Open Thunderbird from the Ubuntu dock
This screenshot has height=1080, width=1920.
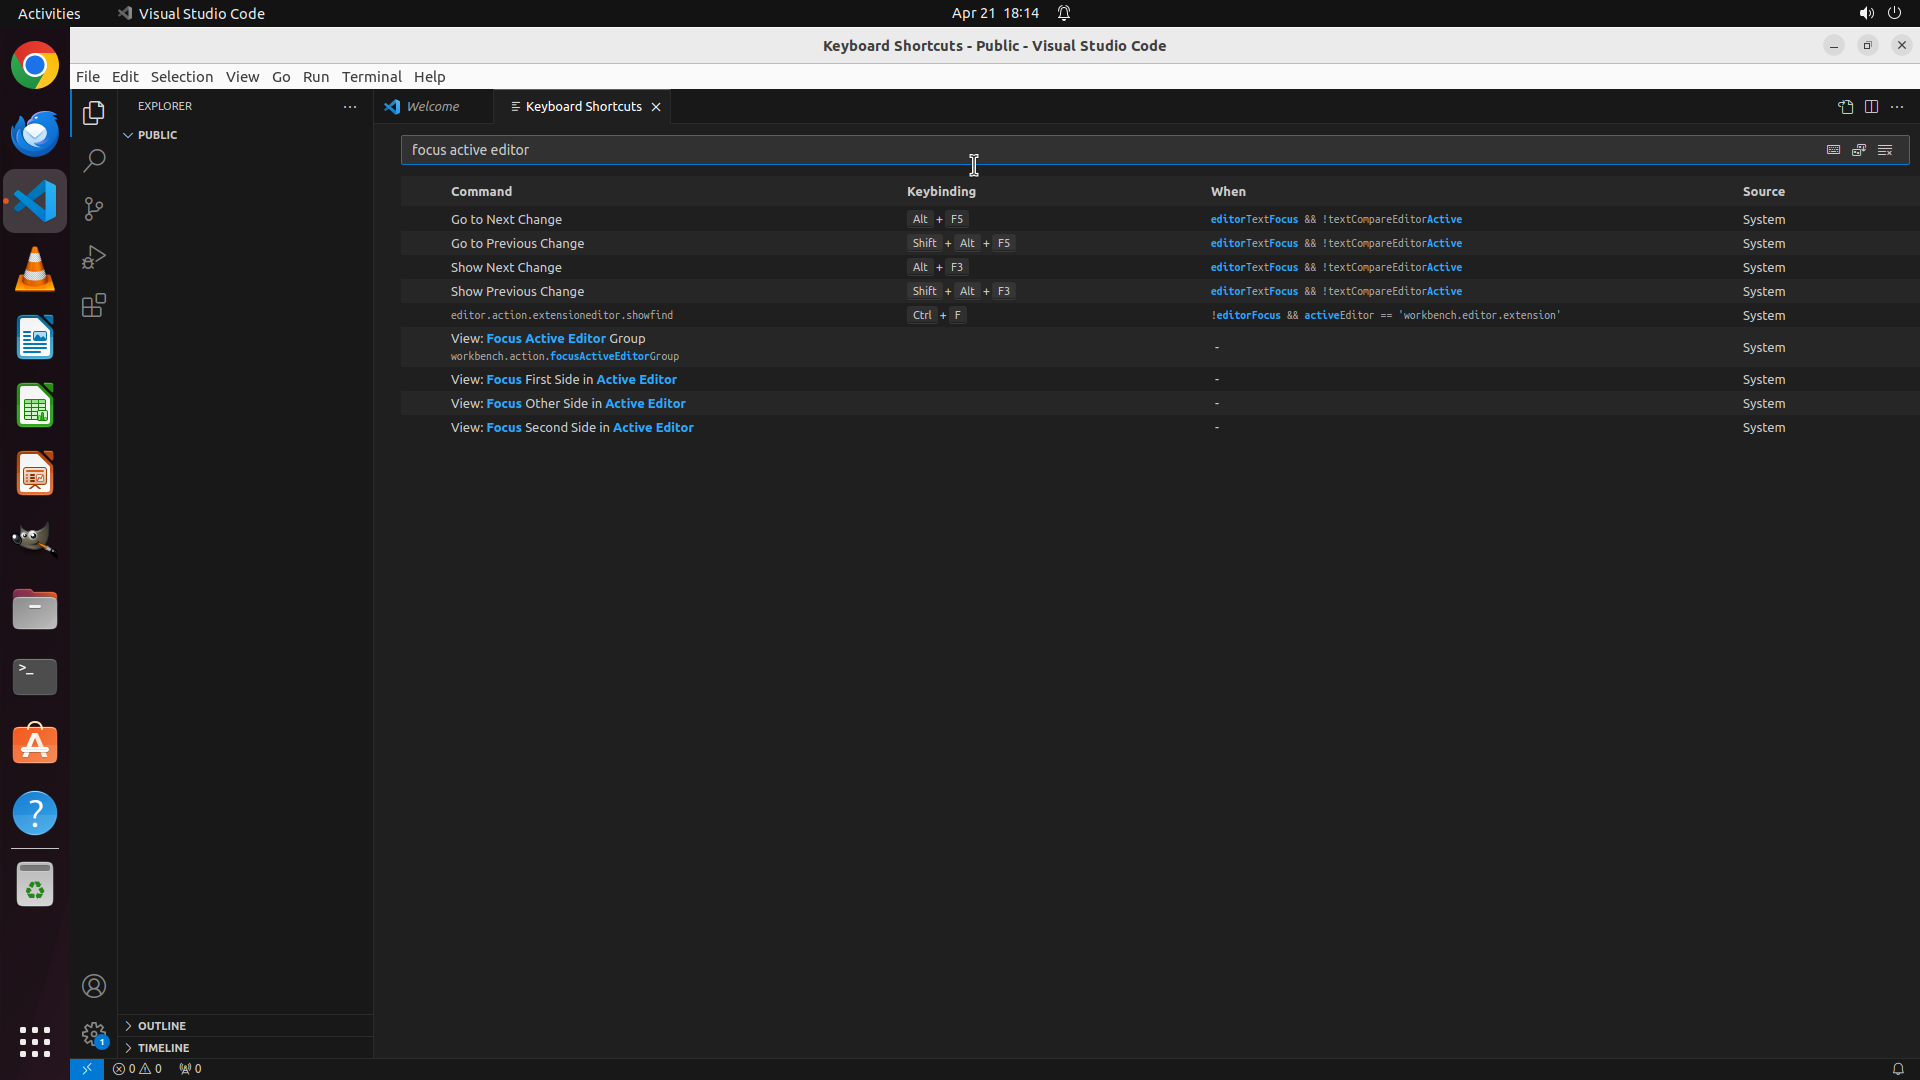[35, 133]
